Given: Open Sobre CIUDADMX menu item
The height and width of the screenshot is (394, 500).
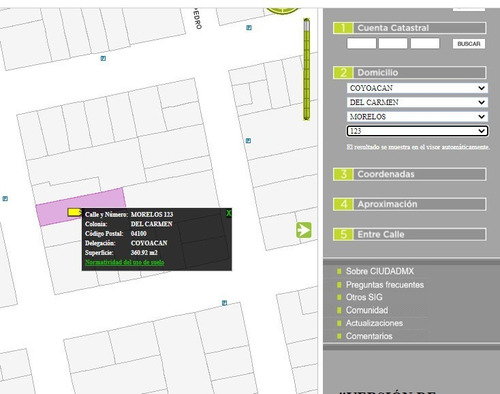Looking at the screenshot, I should [x=380, y=271].
